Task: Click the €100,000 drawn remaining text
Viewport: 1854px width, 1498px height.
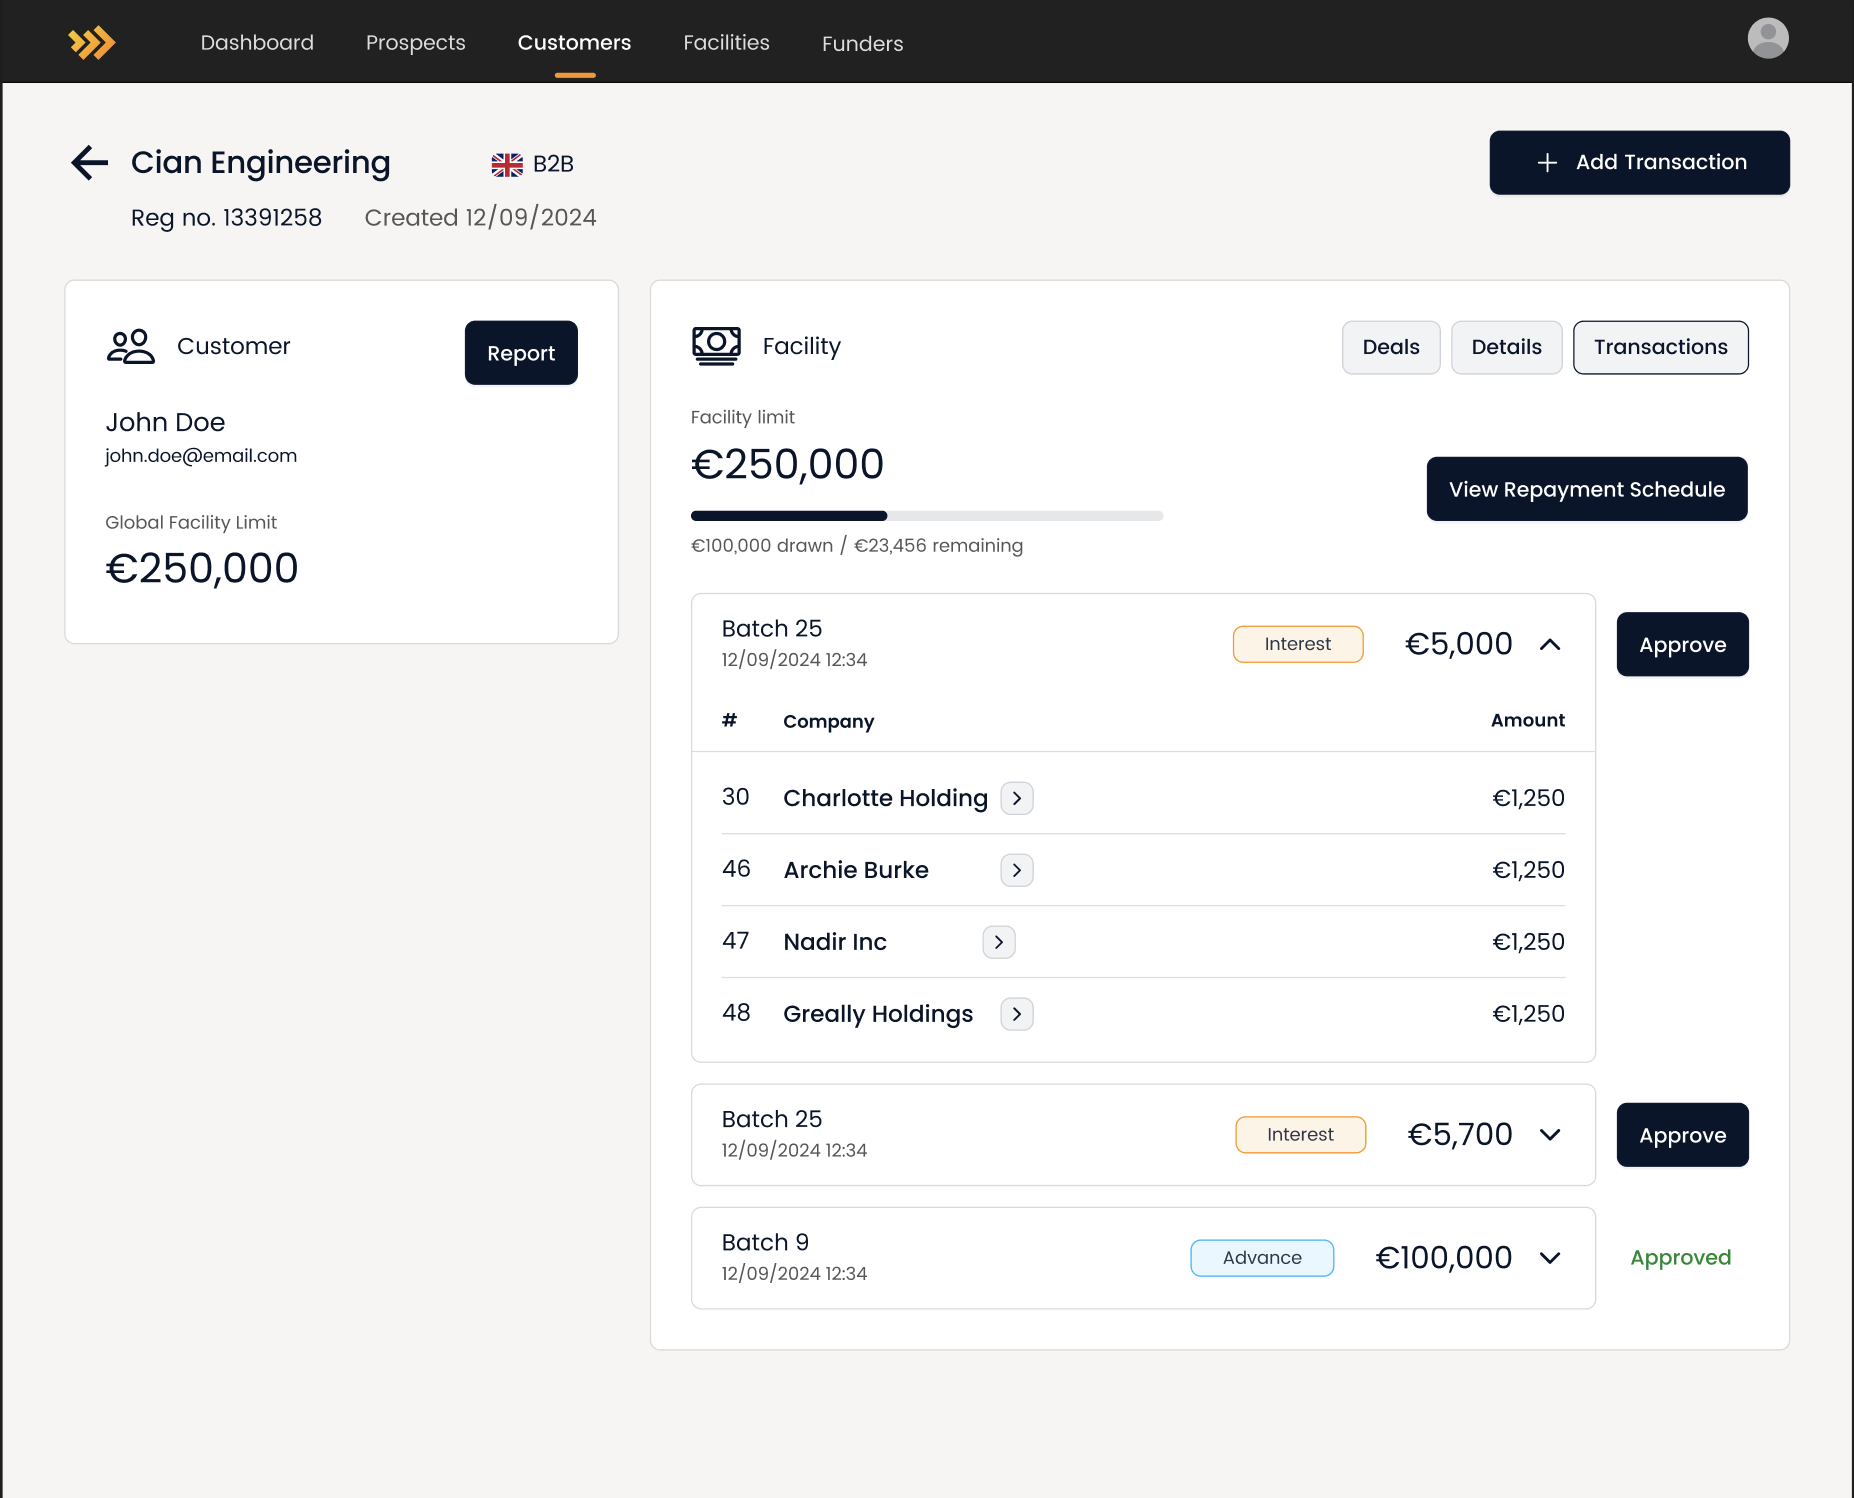Action: [x=856, y=545]
